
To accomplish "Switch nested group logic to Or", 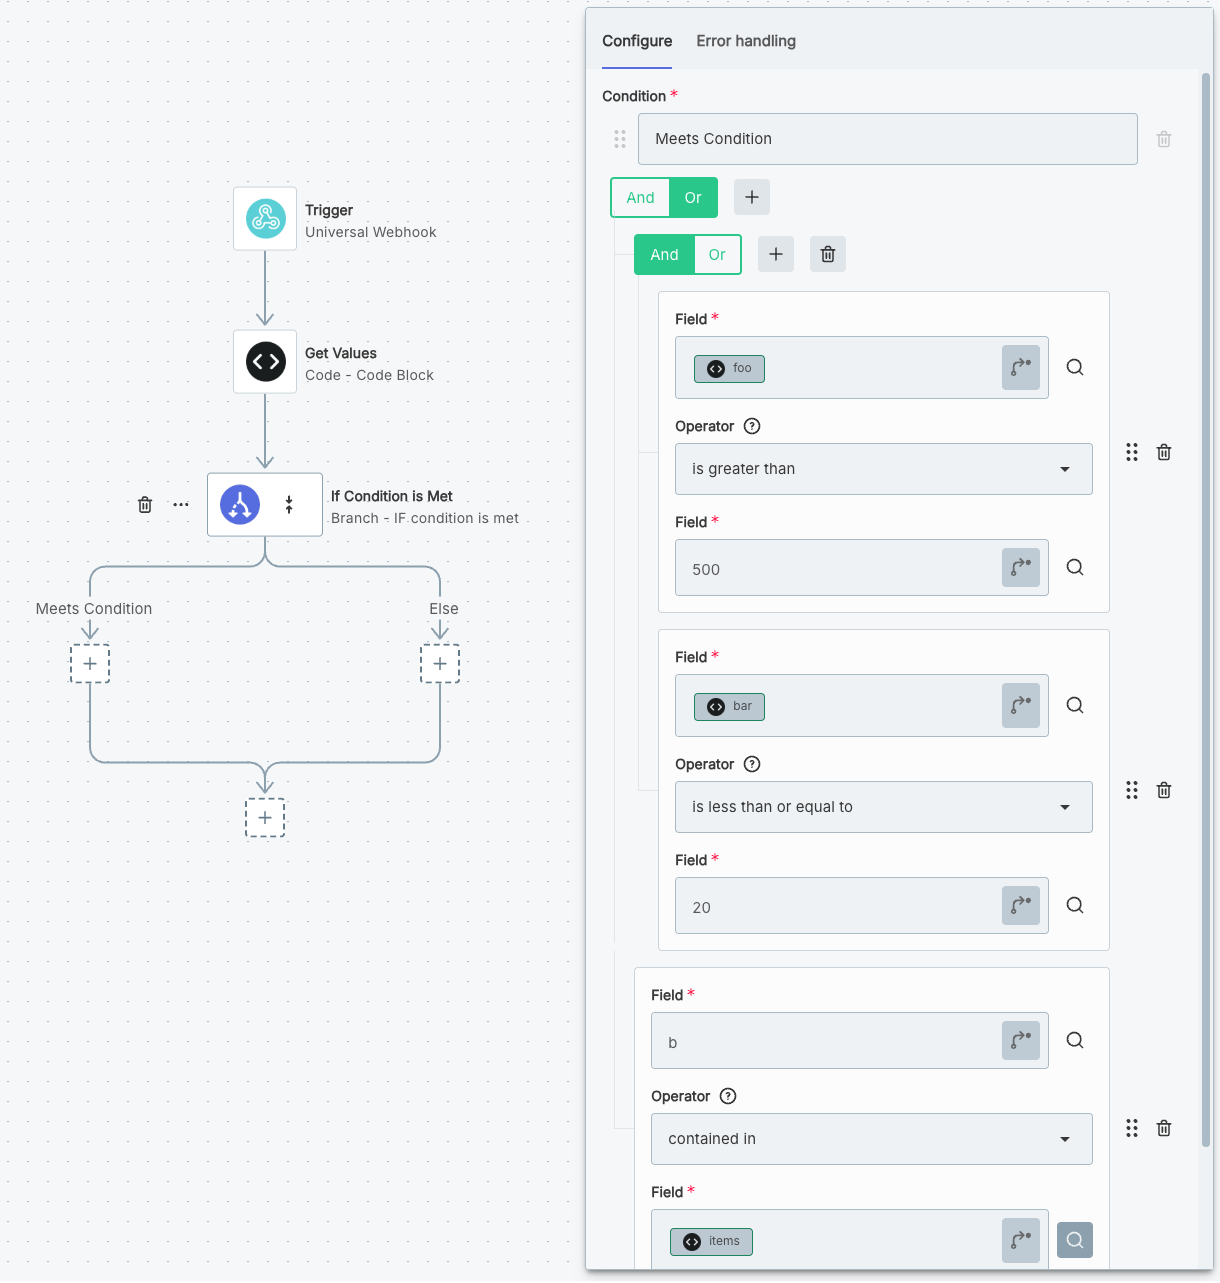I will pos(717,255).
